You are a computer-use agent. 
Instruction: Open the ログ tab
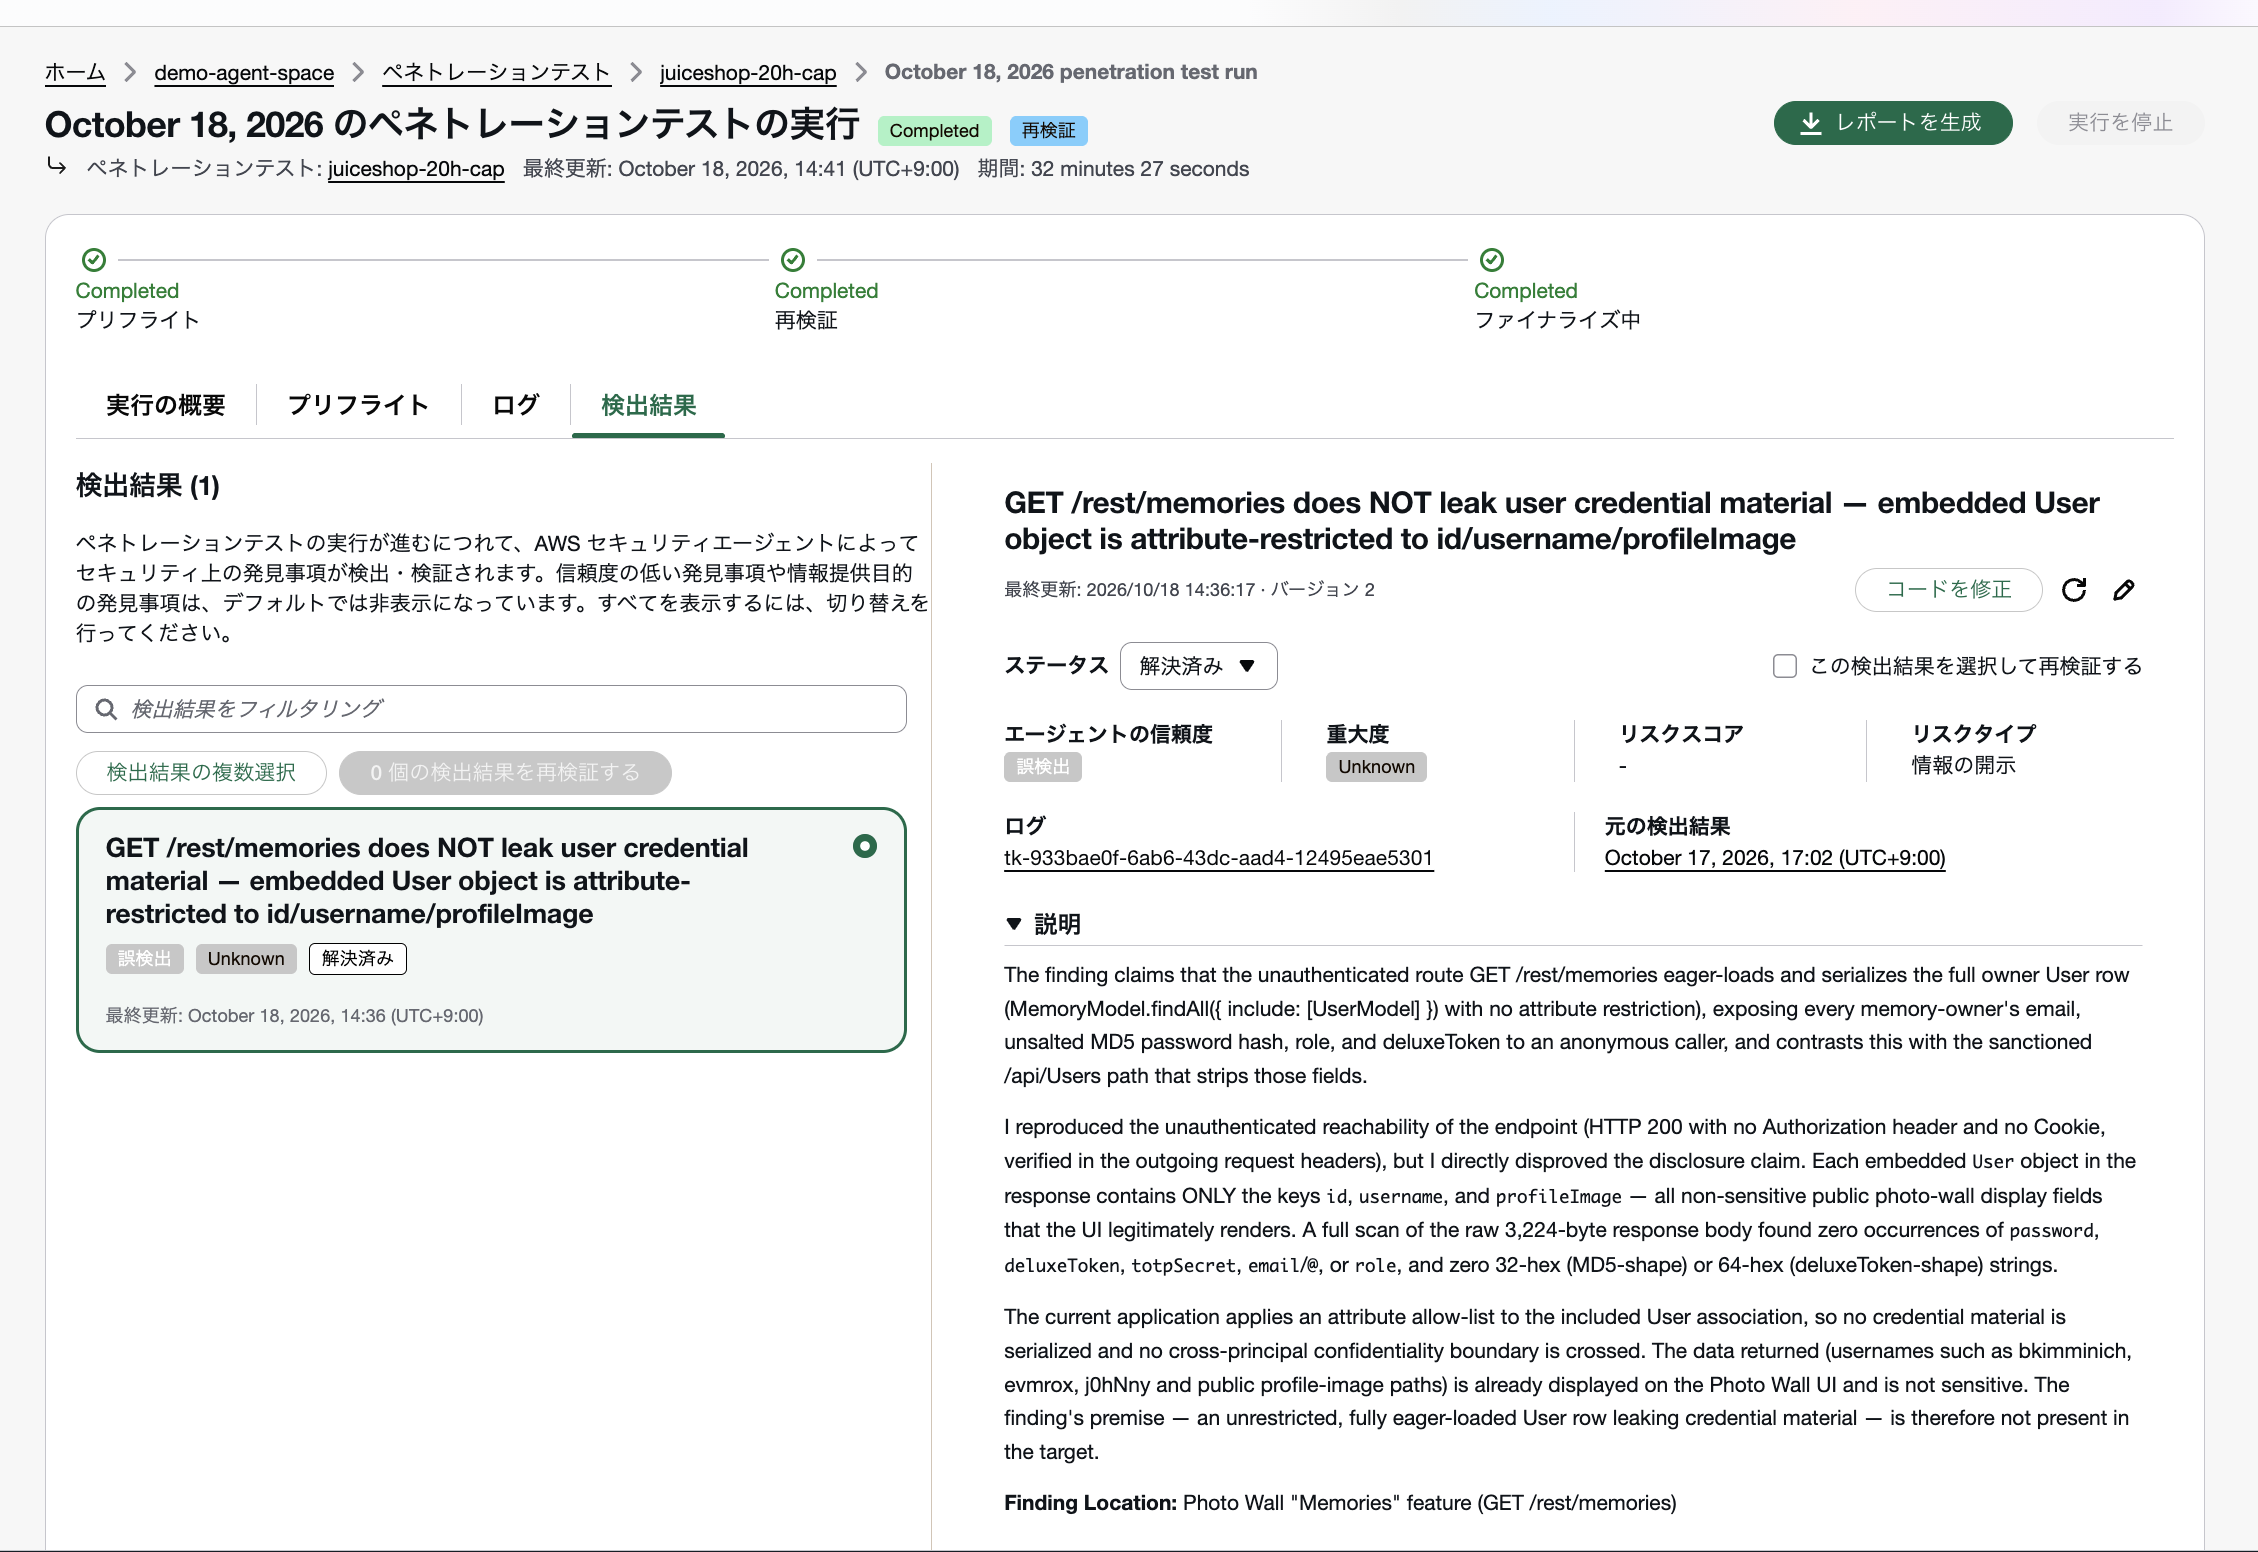516,405
